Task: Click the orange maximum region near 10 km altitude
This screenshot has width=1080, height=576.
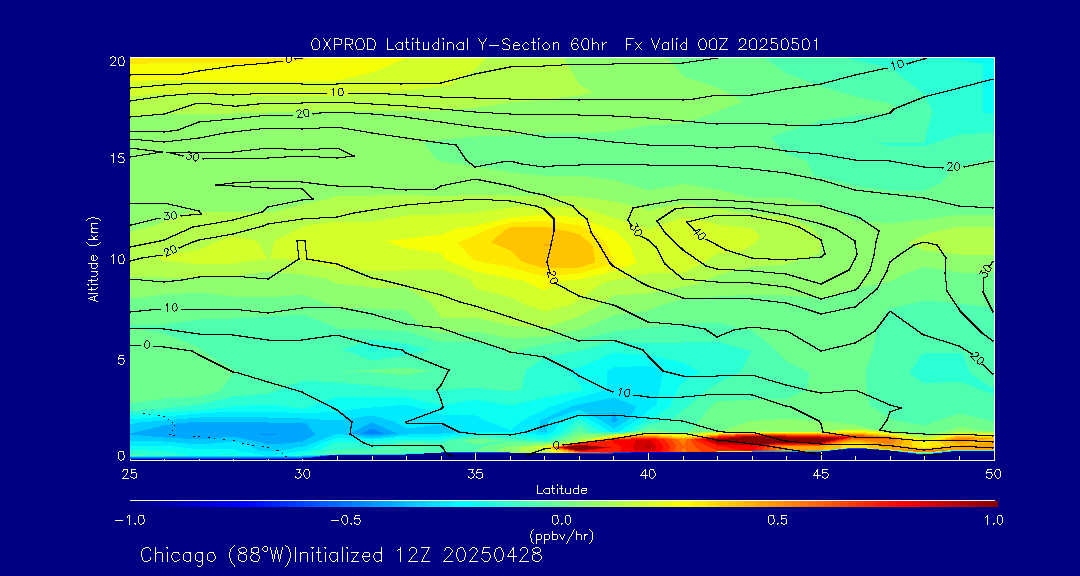Action: (544, 247)
